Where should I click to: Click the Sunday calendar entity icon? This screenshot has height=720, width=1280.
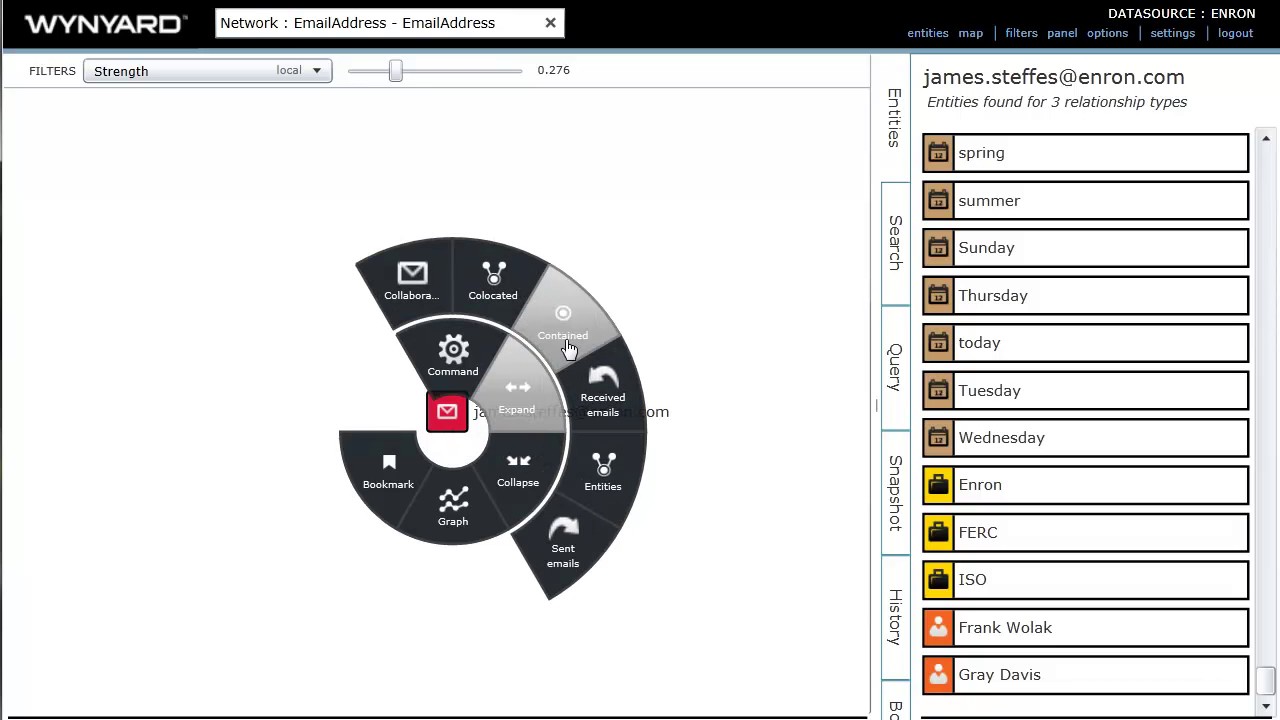point(938,248)
